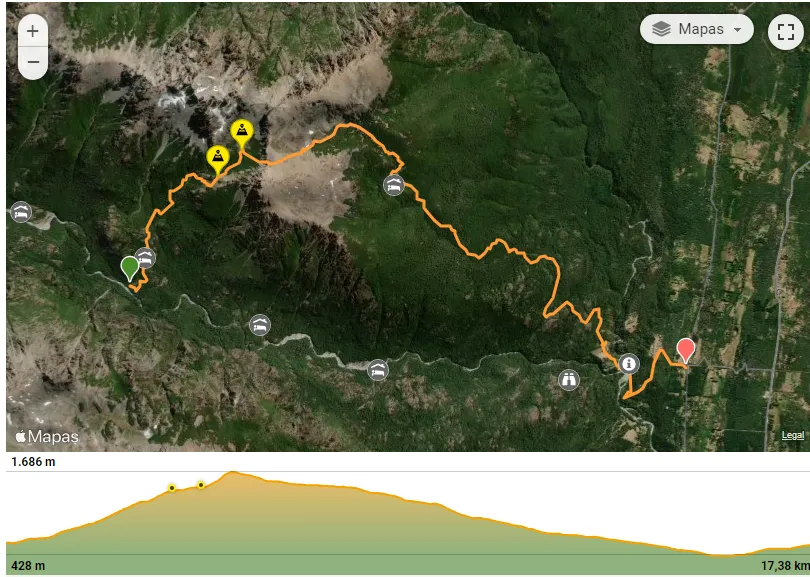Select the lower yellow summit waypoint

point(218,160)
